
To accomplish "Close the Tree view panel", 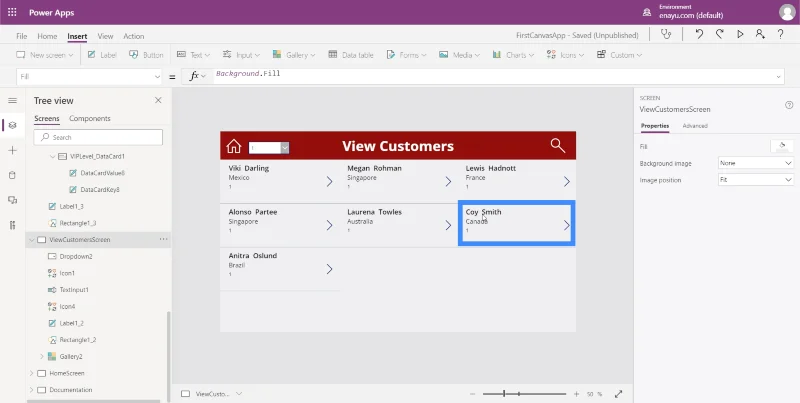I will coord(158,100).
